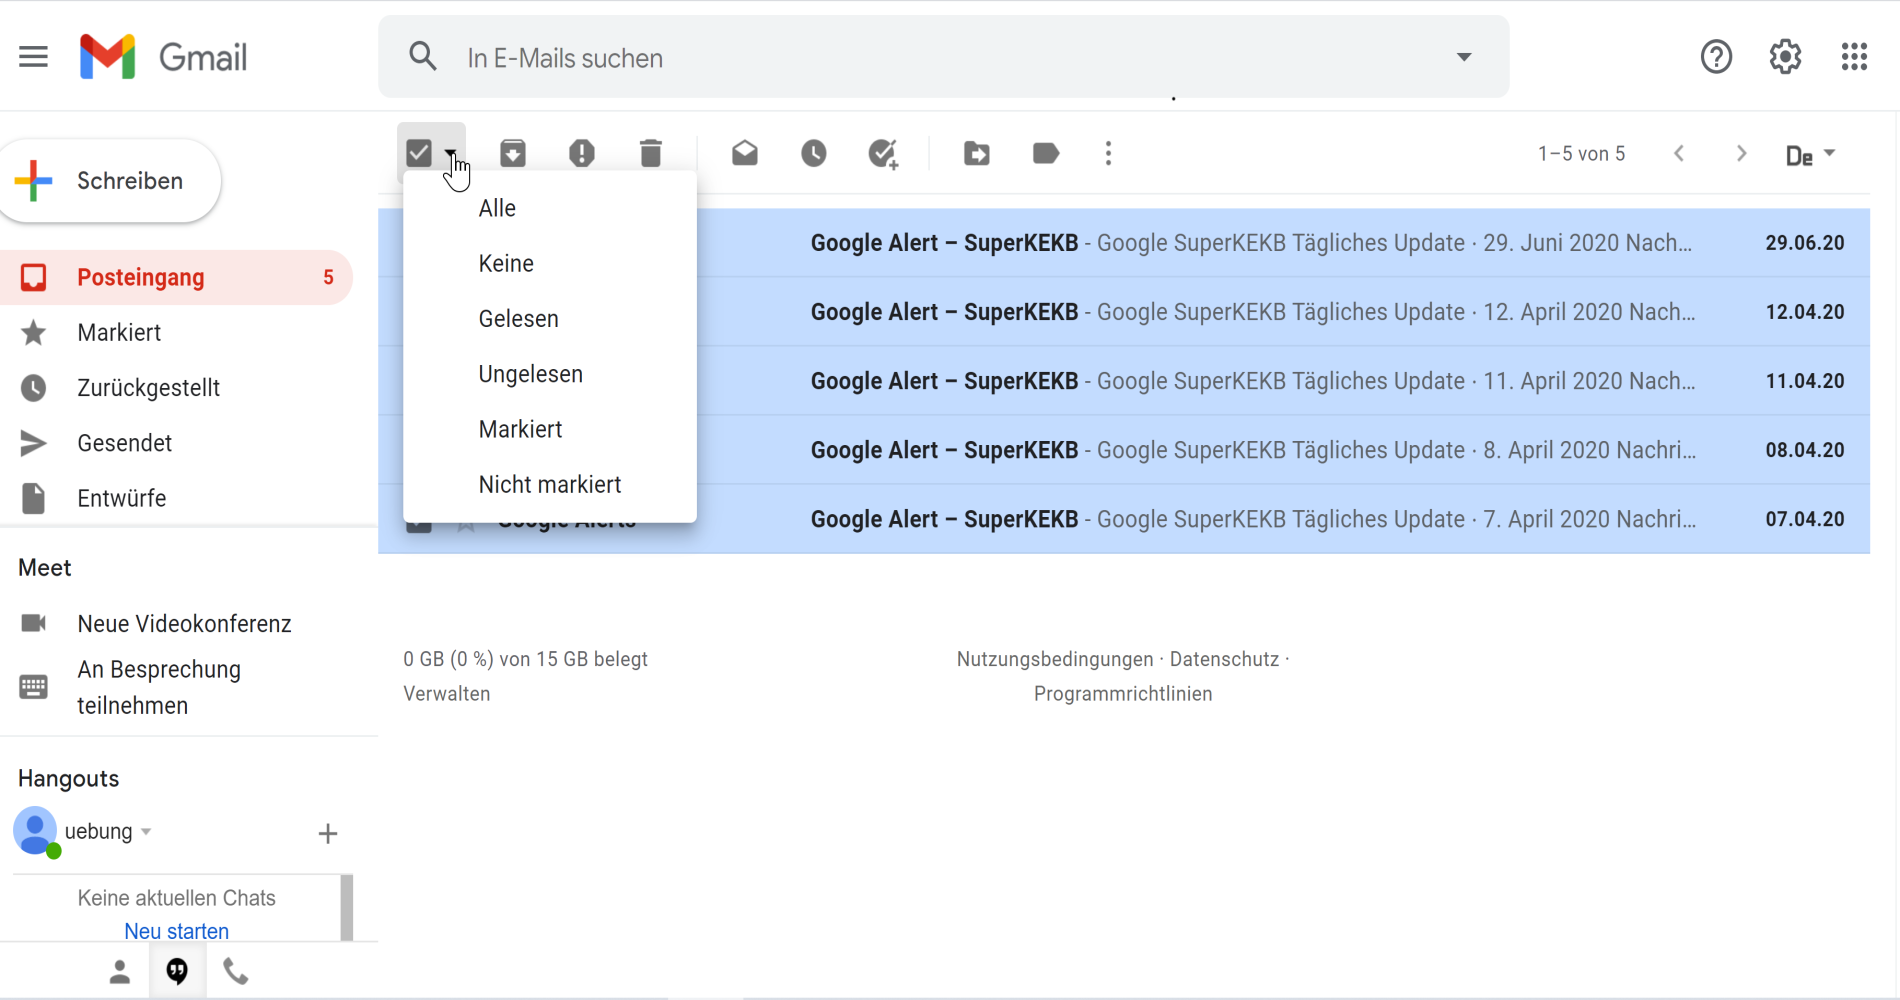Choose Markiert from selection menu
1900x1000 pixels.
pos(550,429)
